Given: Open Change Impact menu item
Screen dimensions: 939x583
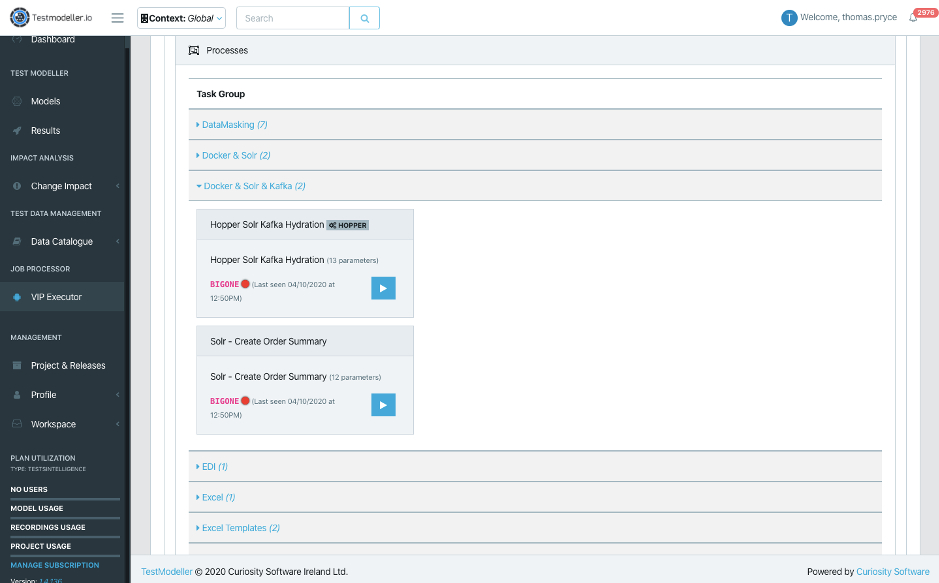Looking at the screenshot, I should tap(61, 186).
